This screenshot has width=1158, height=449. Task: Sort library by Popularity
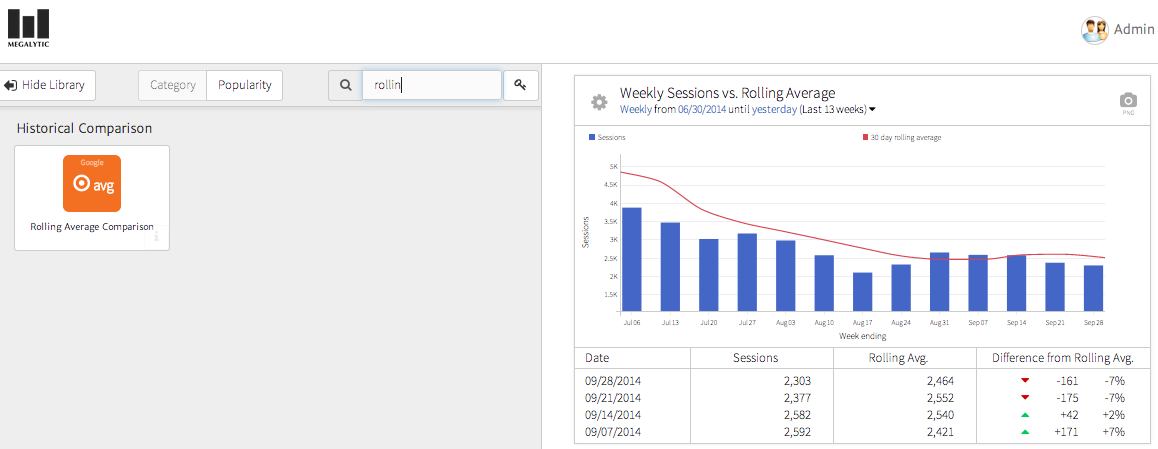(x=245, y=85)
